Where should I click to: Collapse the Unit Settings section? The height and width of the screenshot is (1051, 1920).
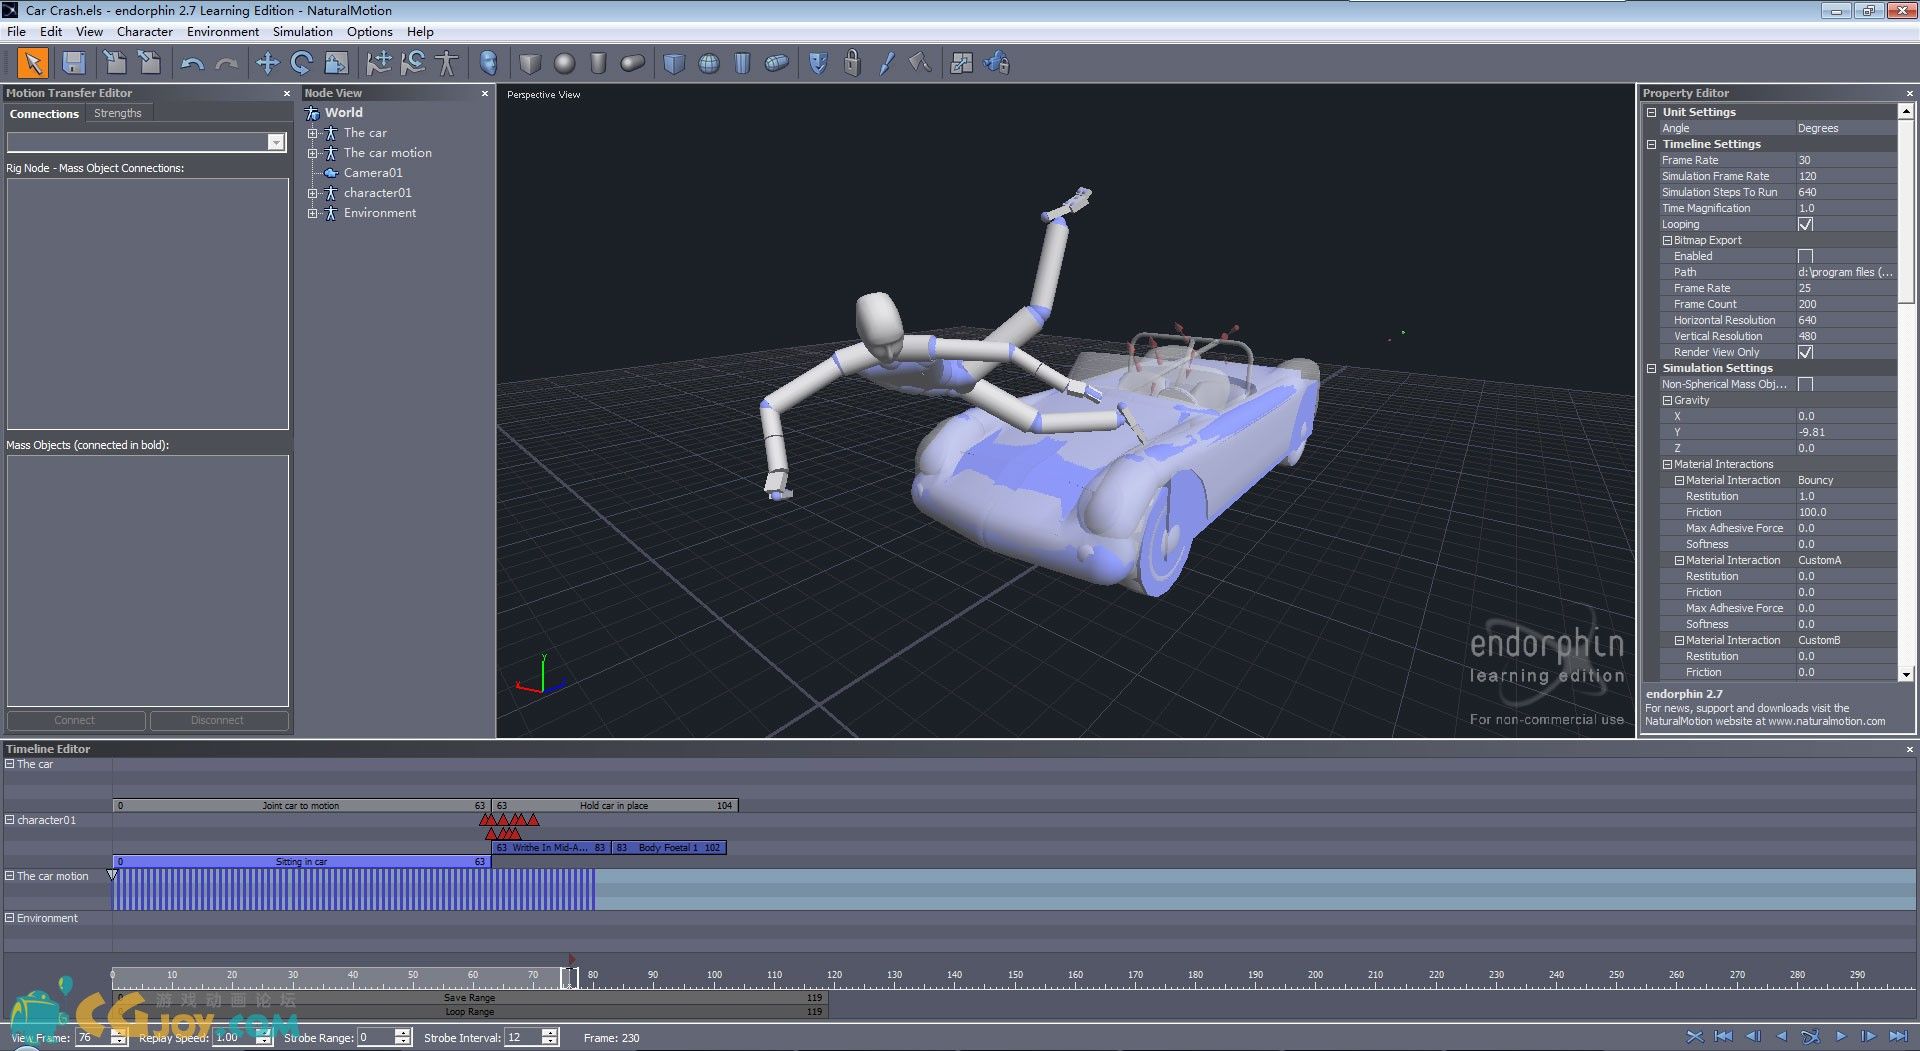1652,112
